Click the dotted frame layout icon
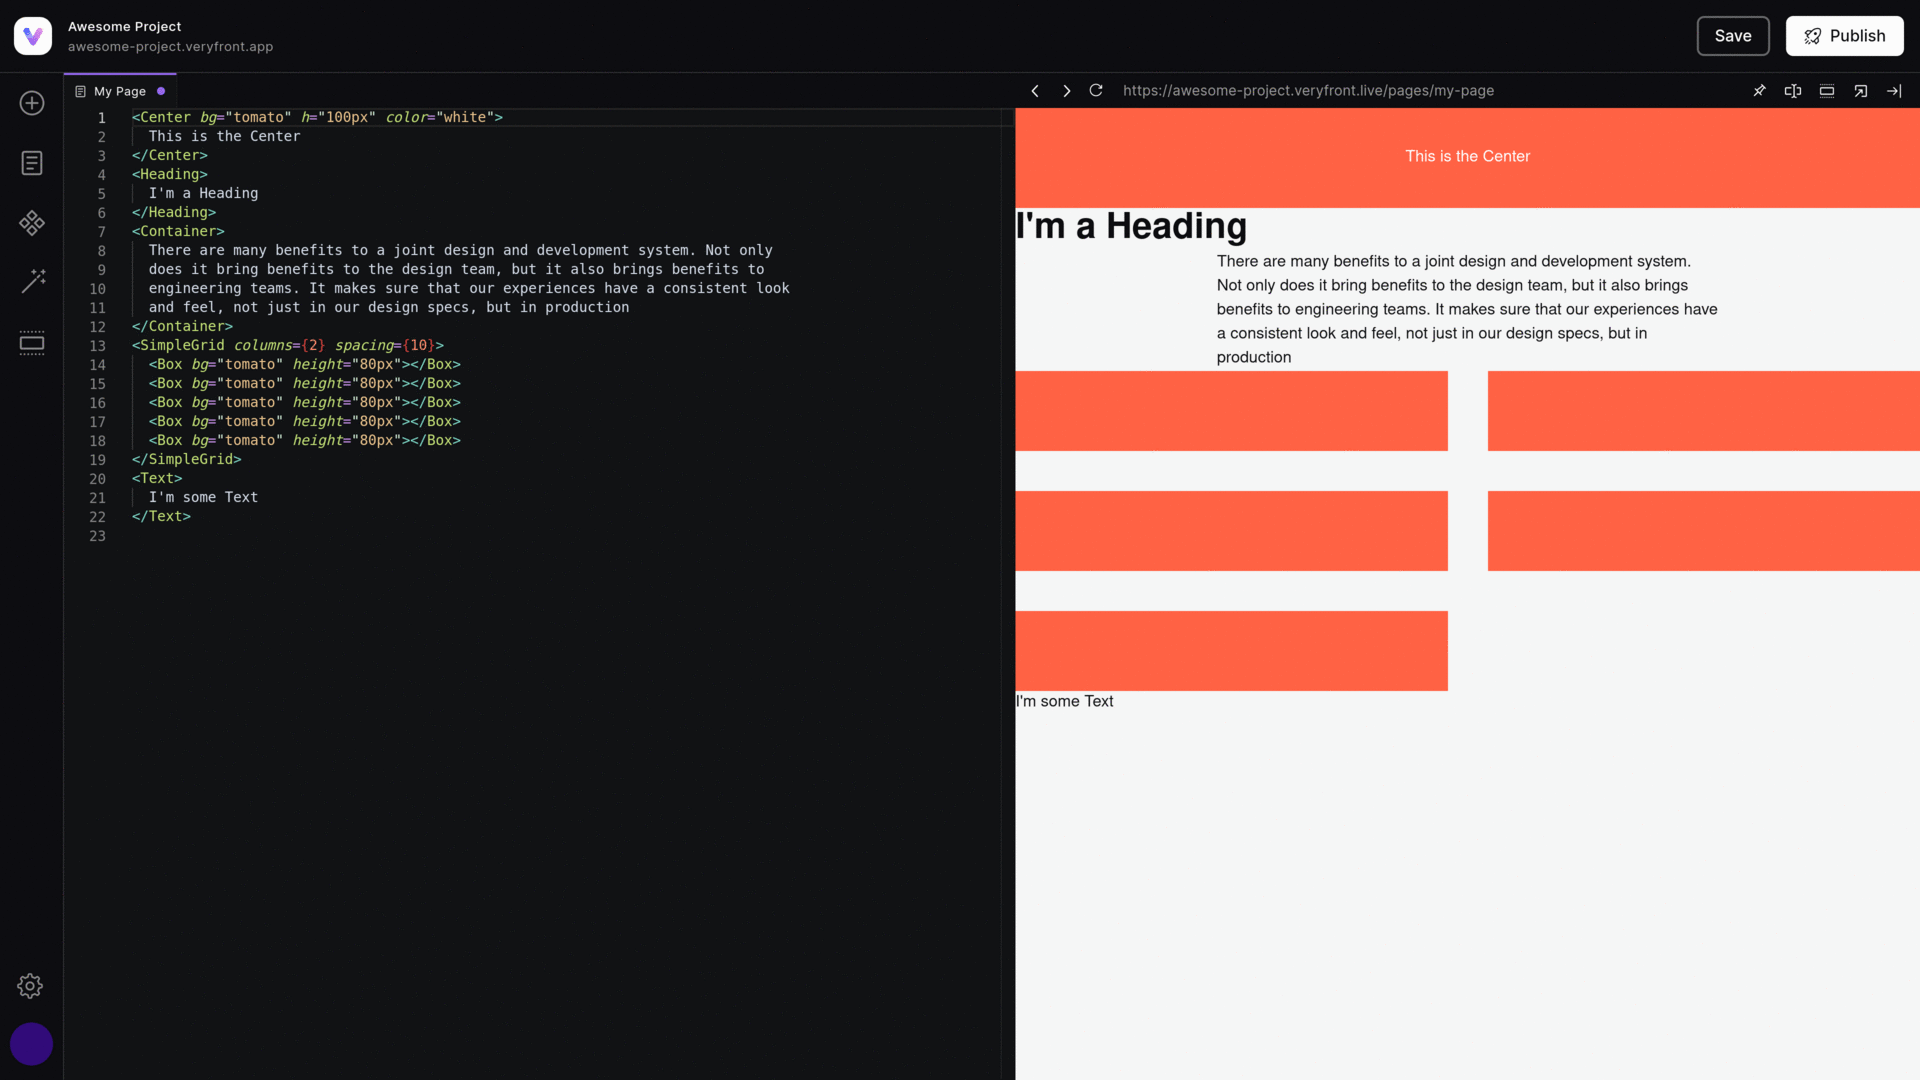Screen dimensions: 1920x1080 point(1827,91)
